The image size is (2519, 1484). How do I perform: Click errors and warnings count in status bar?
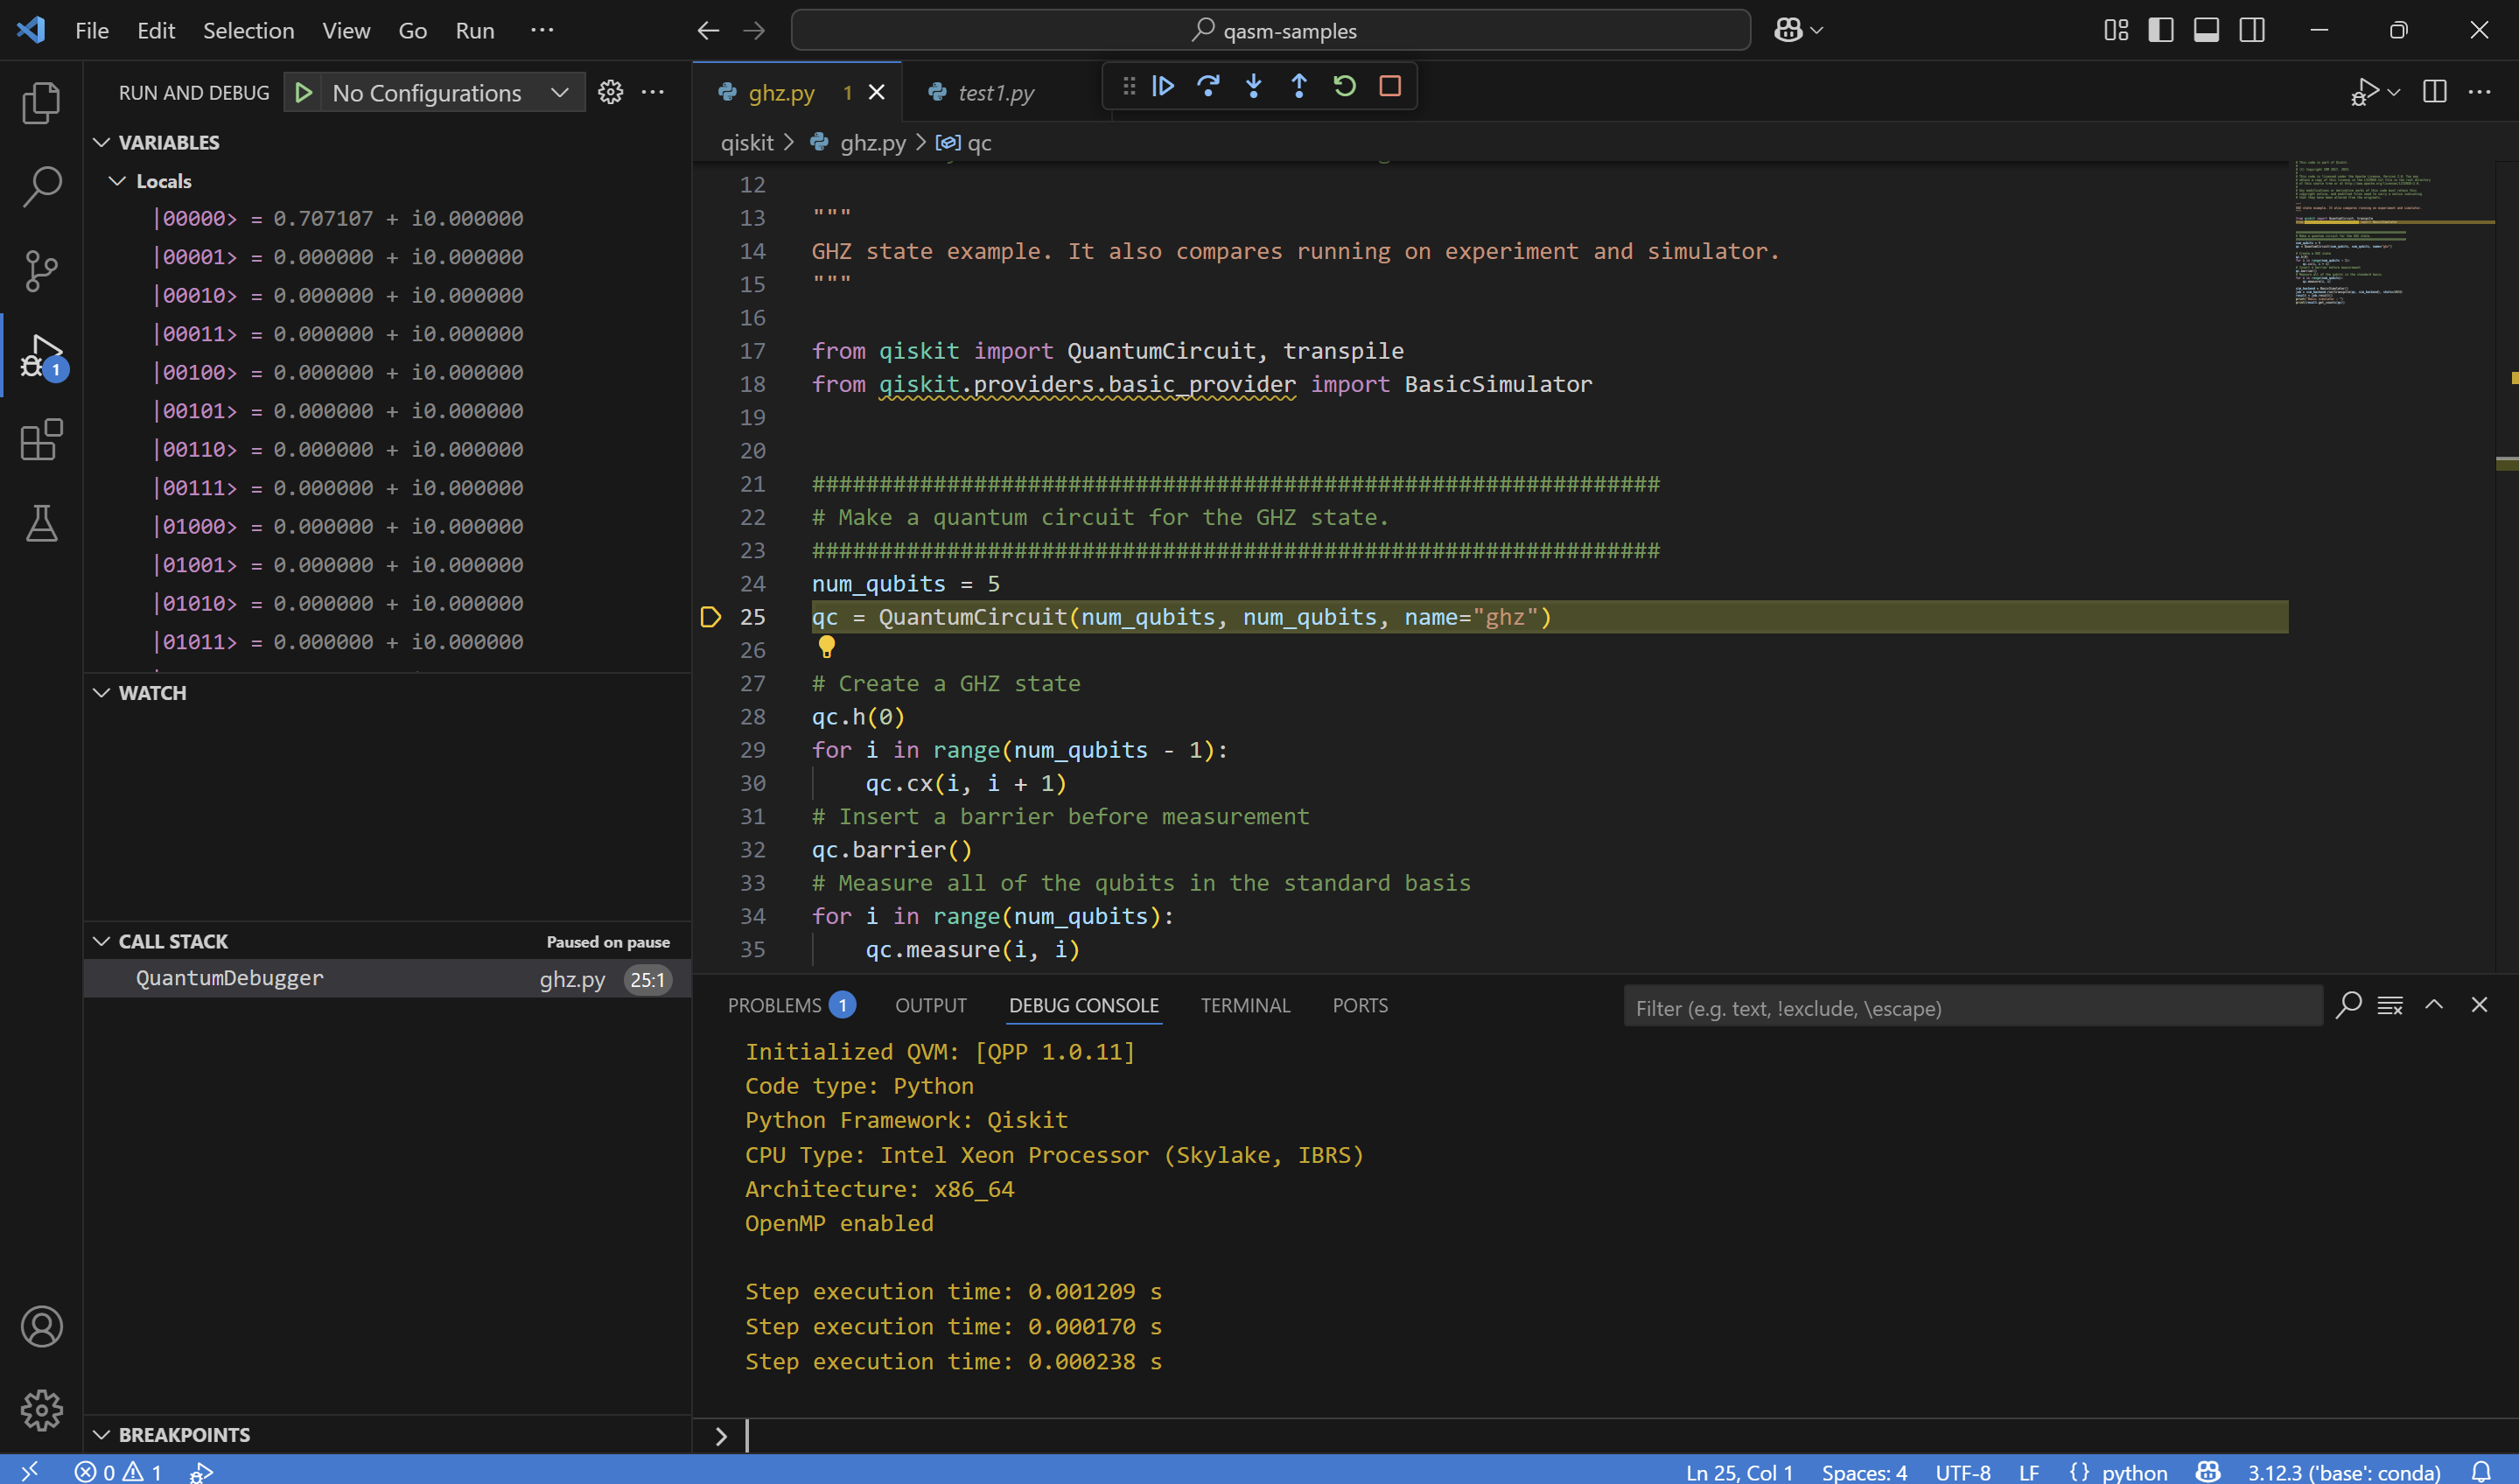coord(118,1472)
